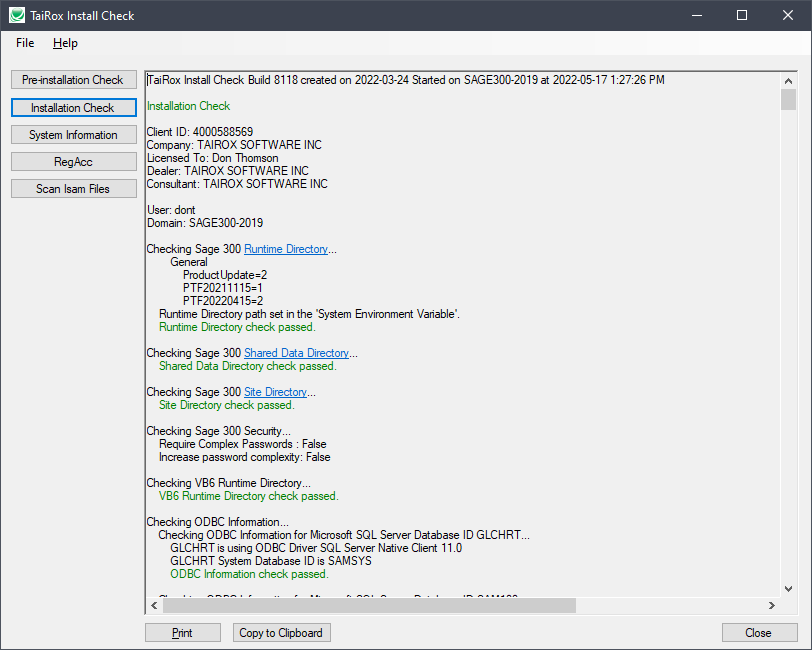Open the File menu
812x650 pixels.
(x=25, y=43)
